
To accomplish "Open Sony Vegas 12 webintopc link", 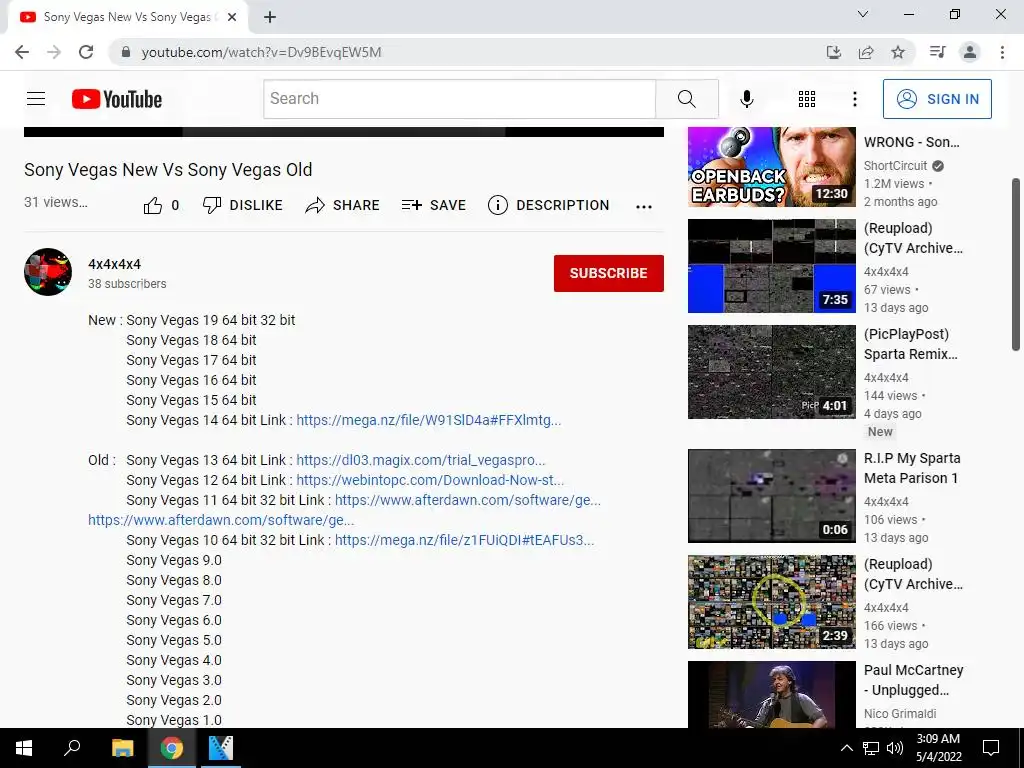I will (x=430, y=480).
